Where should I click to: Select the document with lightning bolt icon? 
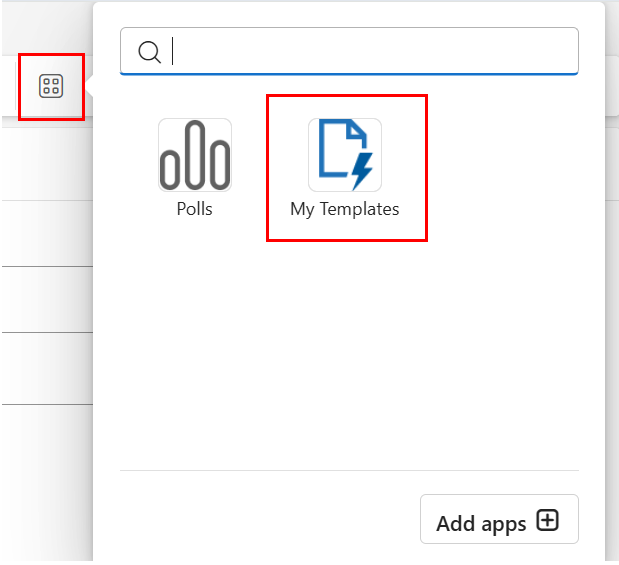click(344, 155)
